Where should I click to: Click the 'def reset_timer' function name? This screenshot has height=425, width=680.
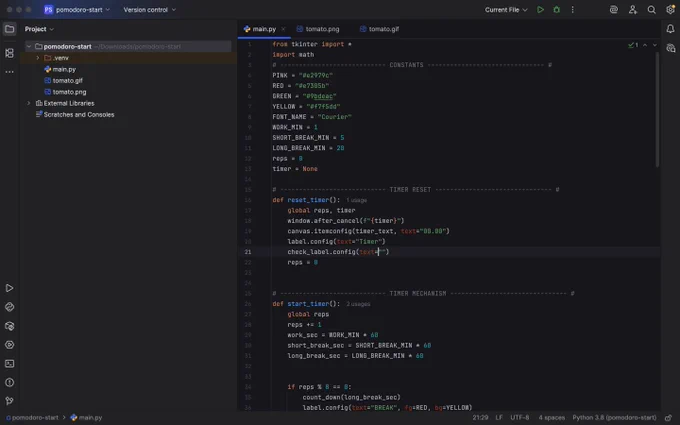click(x=308, y=200)
